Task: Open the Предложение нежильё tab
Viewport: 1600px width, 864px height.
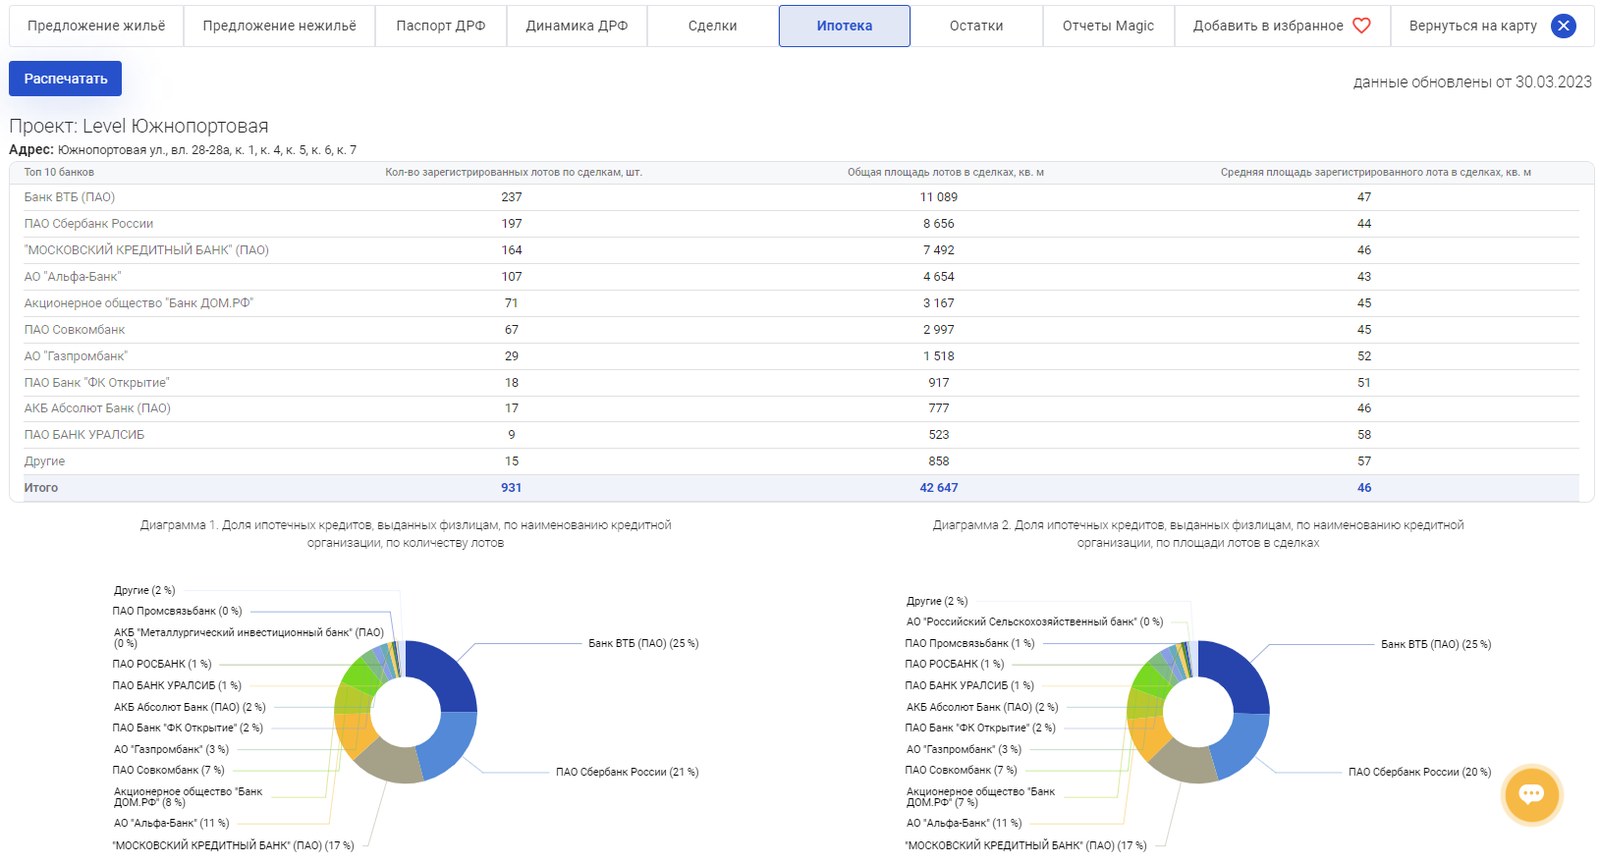Action: coord(279,26)
